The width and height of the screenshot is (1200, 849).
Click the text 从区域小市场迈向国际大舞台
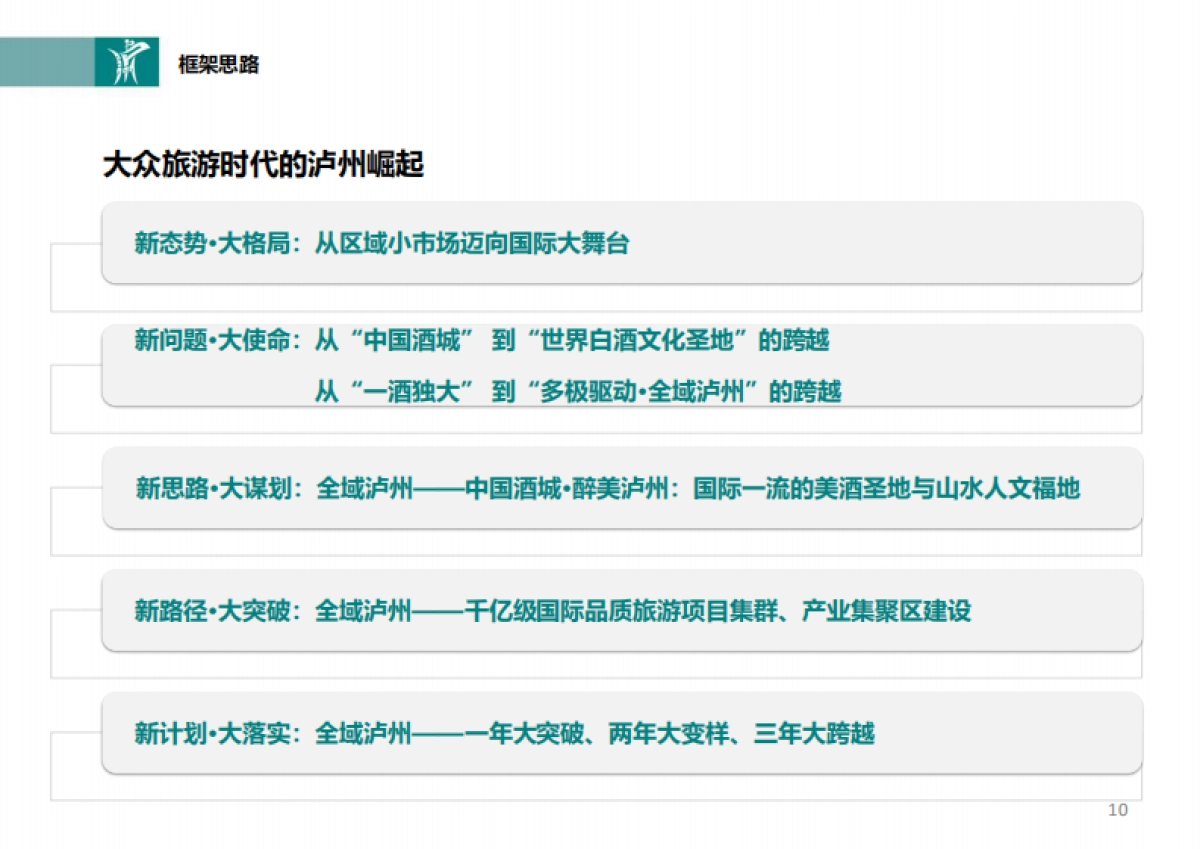click(x=471, y=243)
